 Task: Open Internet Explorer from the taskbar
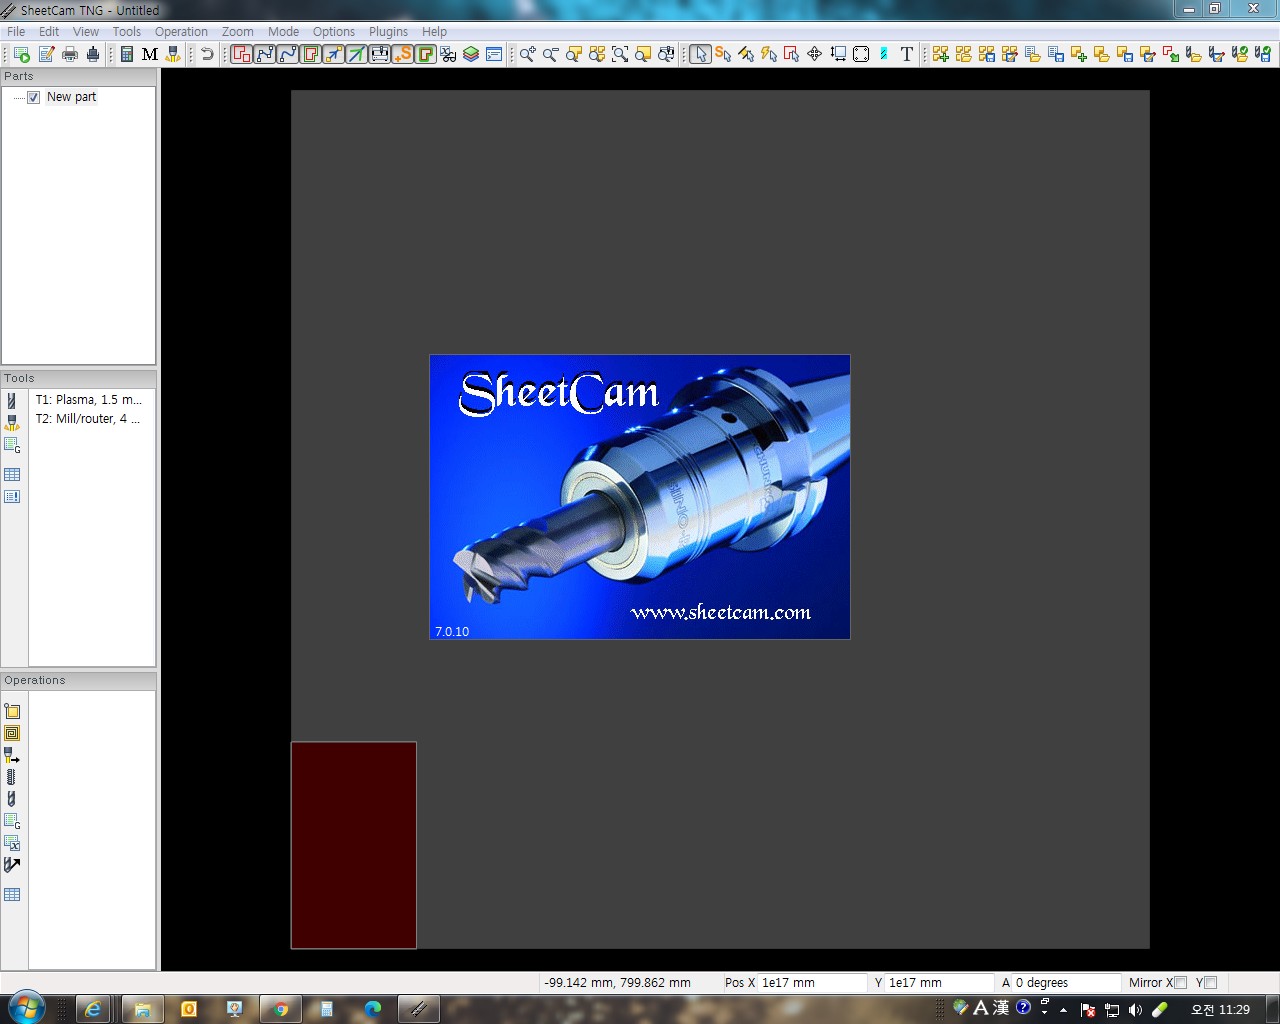click(x=93, y=1009)
